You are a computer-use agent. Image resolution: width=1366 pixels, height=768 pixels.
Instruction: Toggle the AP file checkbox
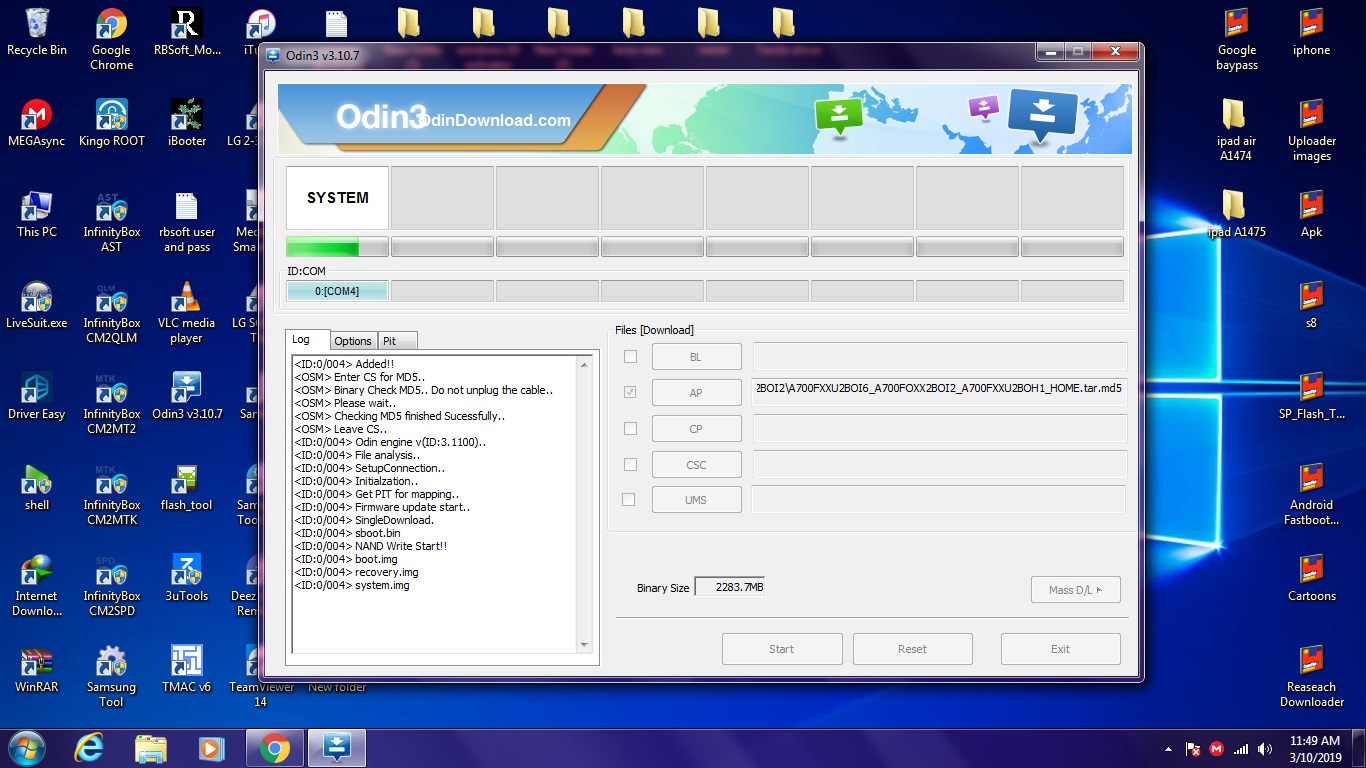pyautogui.click(x=630, y=393)
